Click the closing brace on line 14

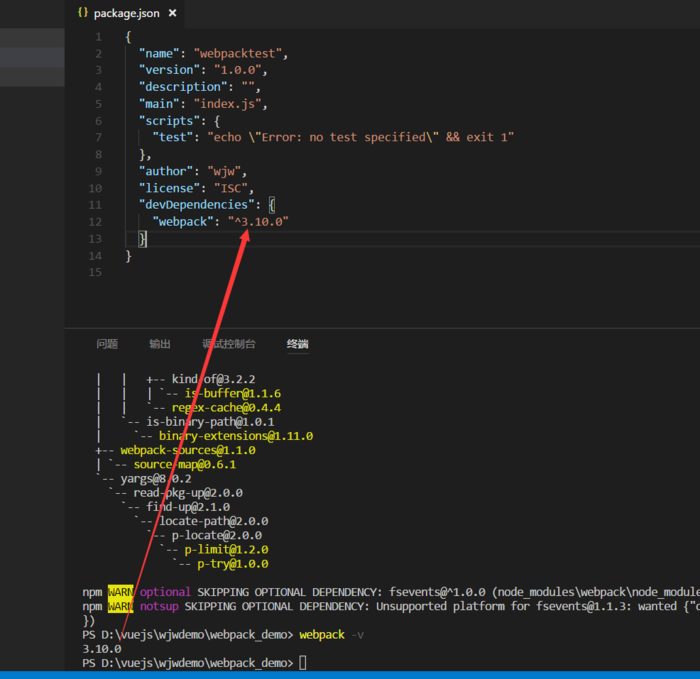129,256
